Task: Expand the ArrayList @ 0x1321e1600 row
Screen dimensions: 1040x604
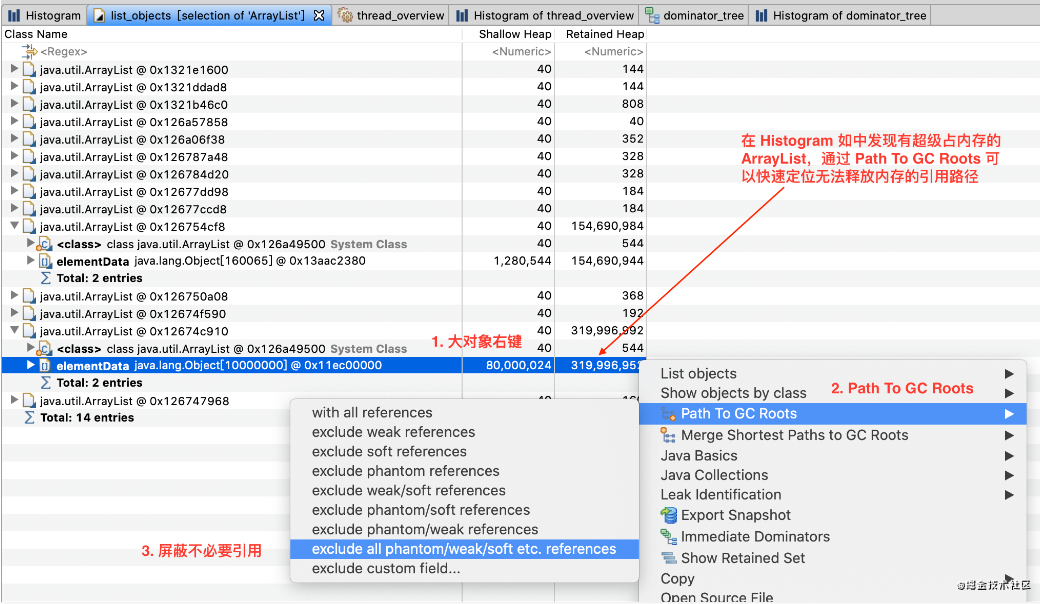Action: [14, 70]
